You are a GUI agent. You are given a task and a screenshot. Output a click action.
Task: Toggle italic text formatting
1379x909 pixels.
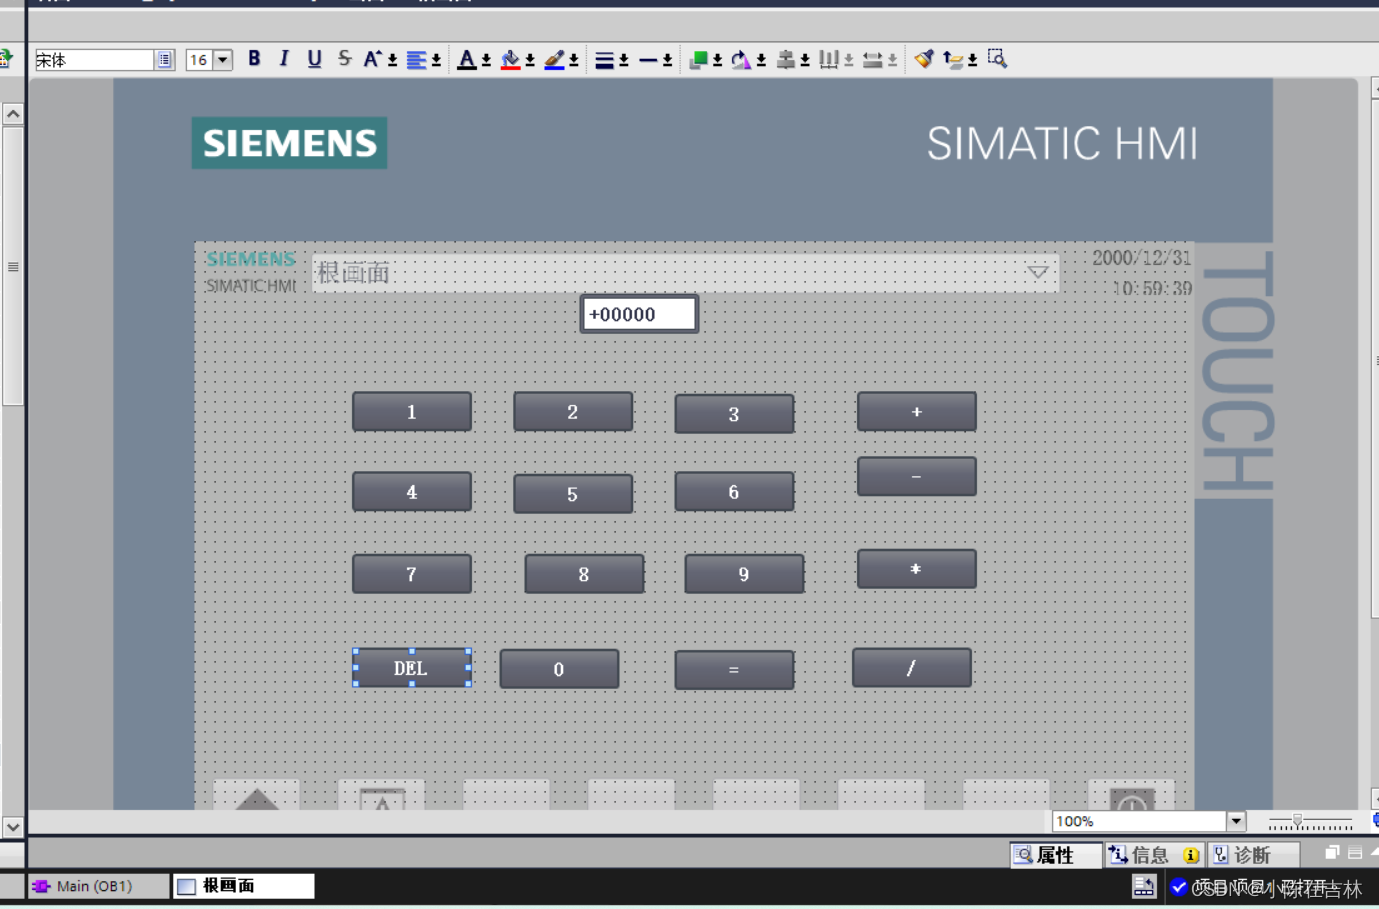[284, 59]
